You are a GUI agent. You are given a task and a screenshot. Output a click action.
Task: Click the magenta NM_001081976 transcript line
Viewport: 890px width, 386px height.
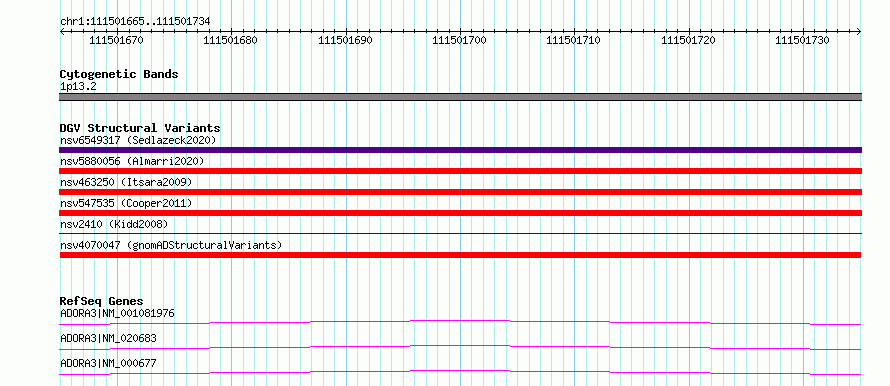460,322
